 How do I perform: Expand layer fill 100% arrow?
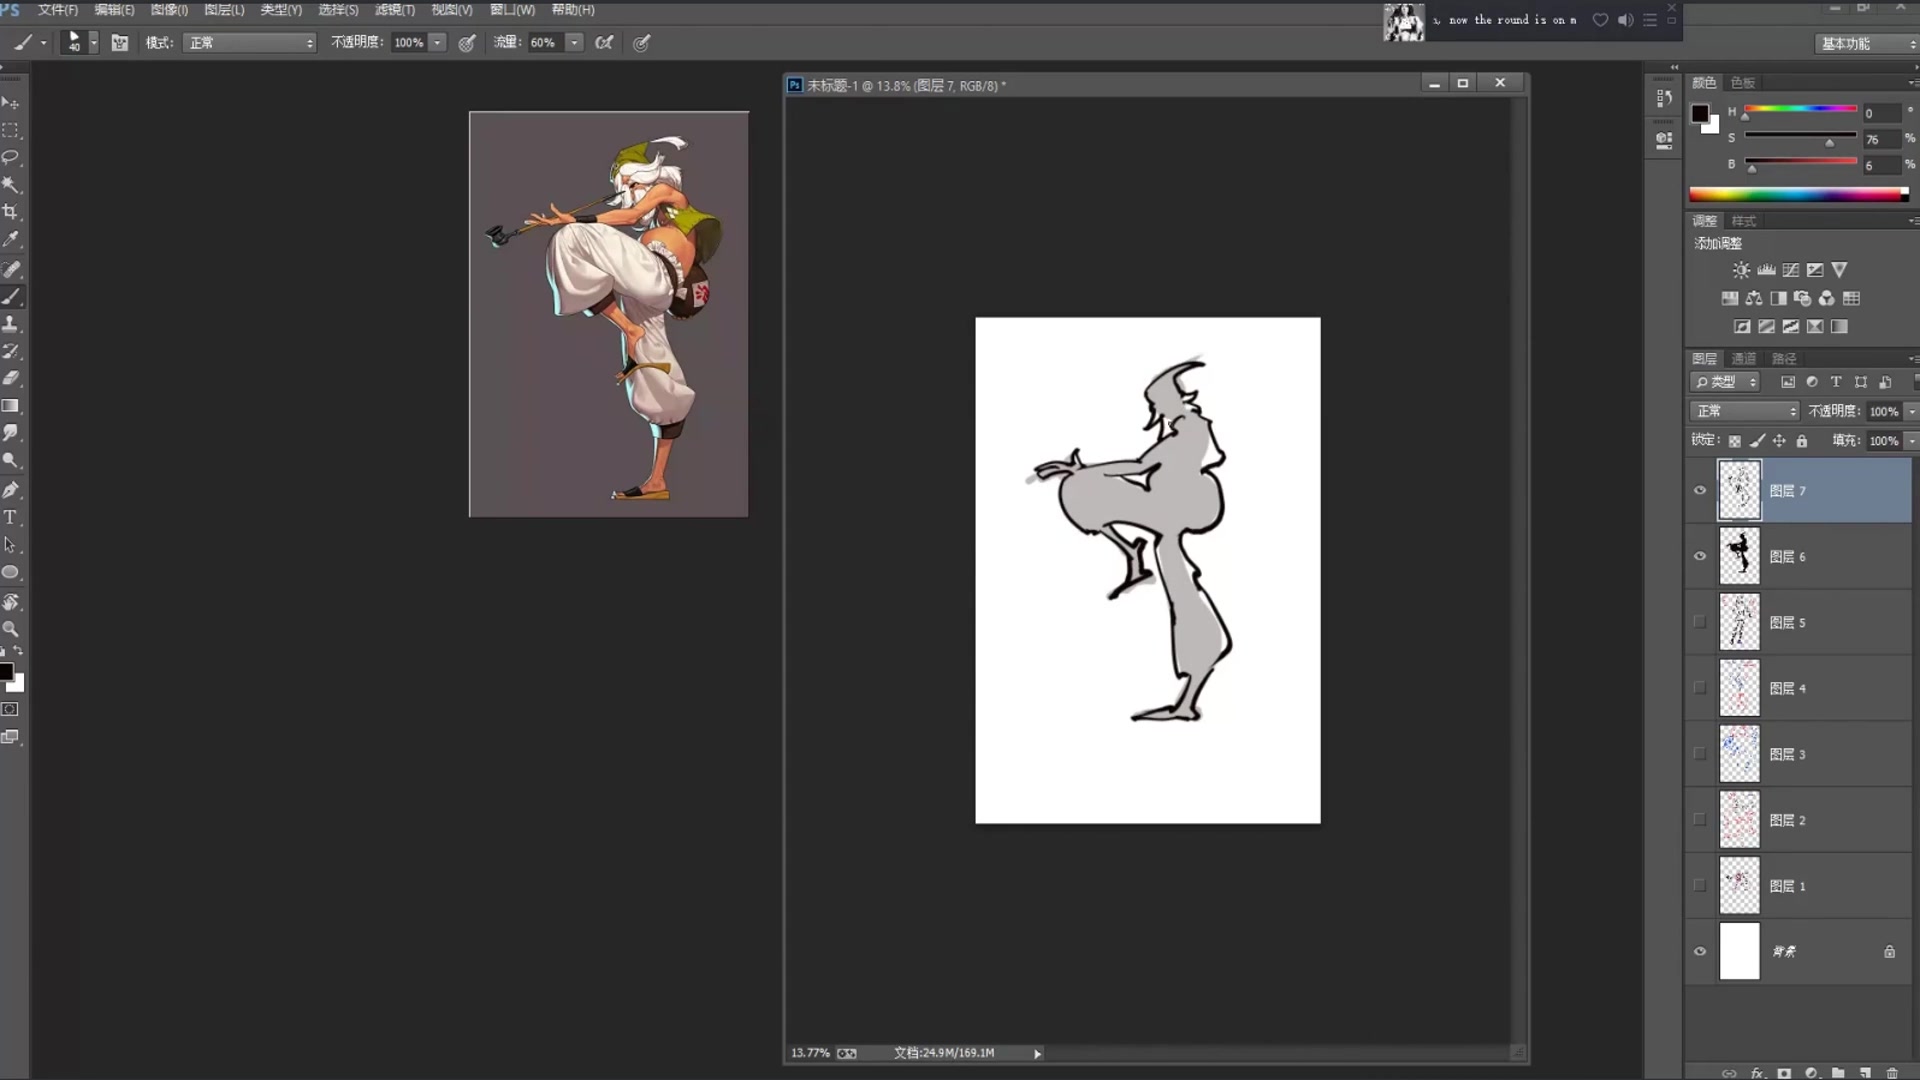pos(1911,441)
